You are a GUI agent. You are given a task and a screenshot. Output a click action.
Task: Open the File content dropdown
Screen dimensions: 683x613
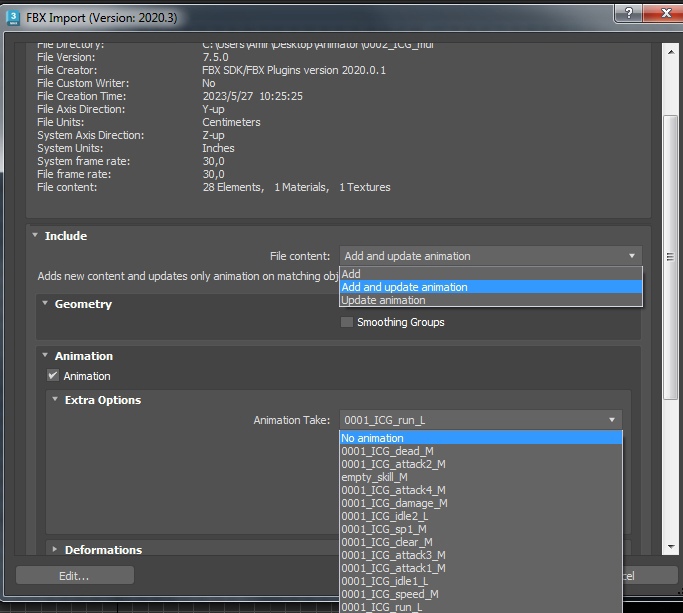point(490,256)
